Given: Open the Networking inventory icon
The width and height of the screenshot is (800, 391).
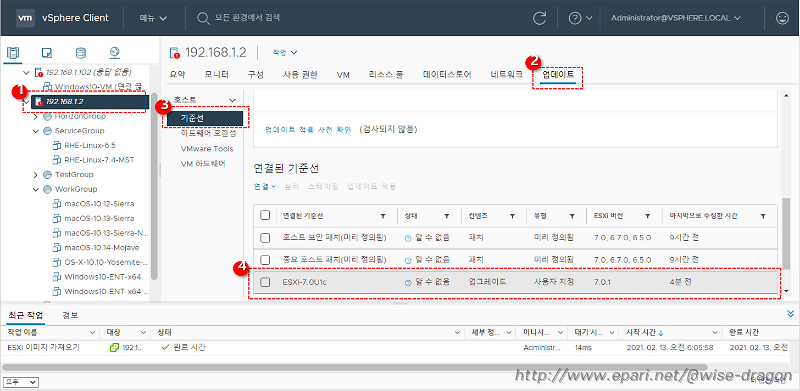Looking at the screenshot, I should coord(114,53).
